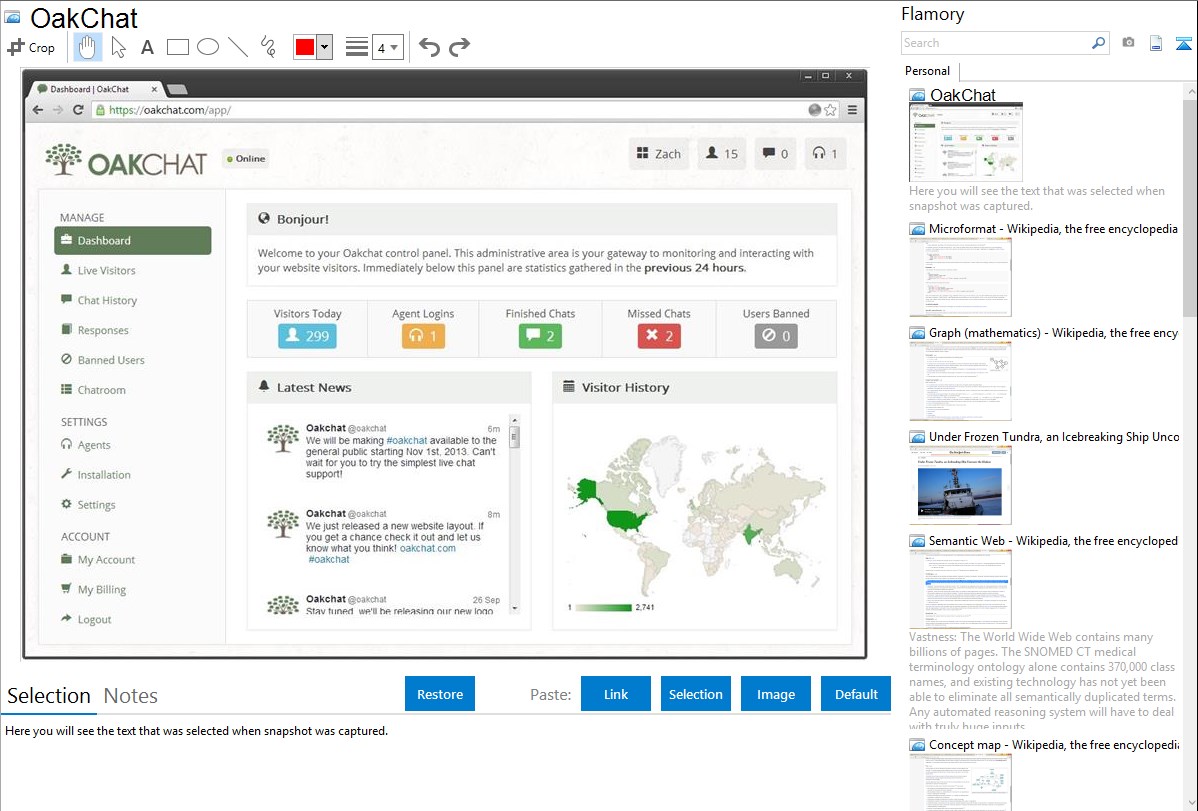The width and height of the screenshot is (1198, 811).
Task: Redo the annotation
Action: tap(459, 47)
